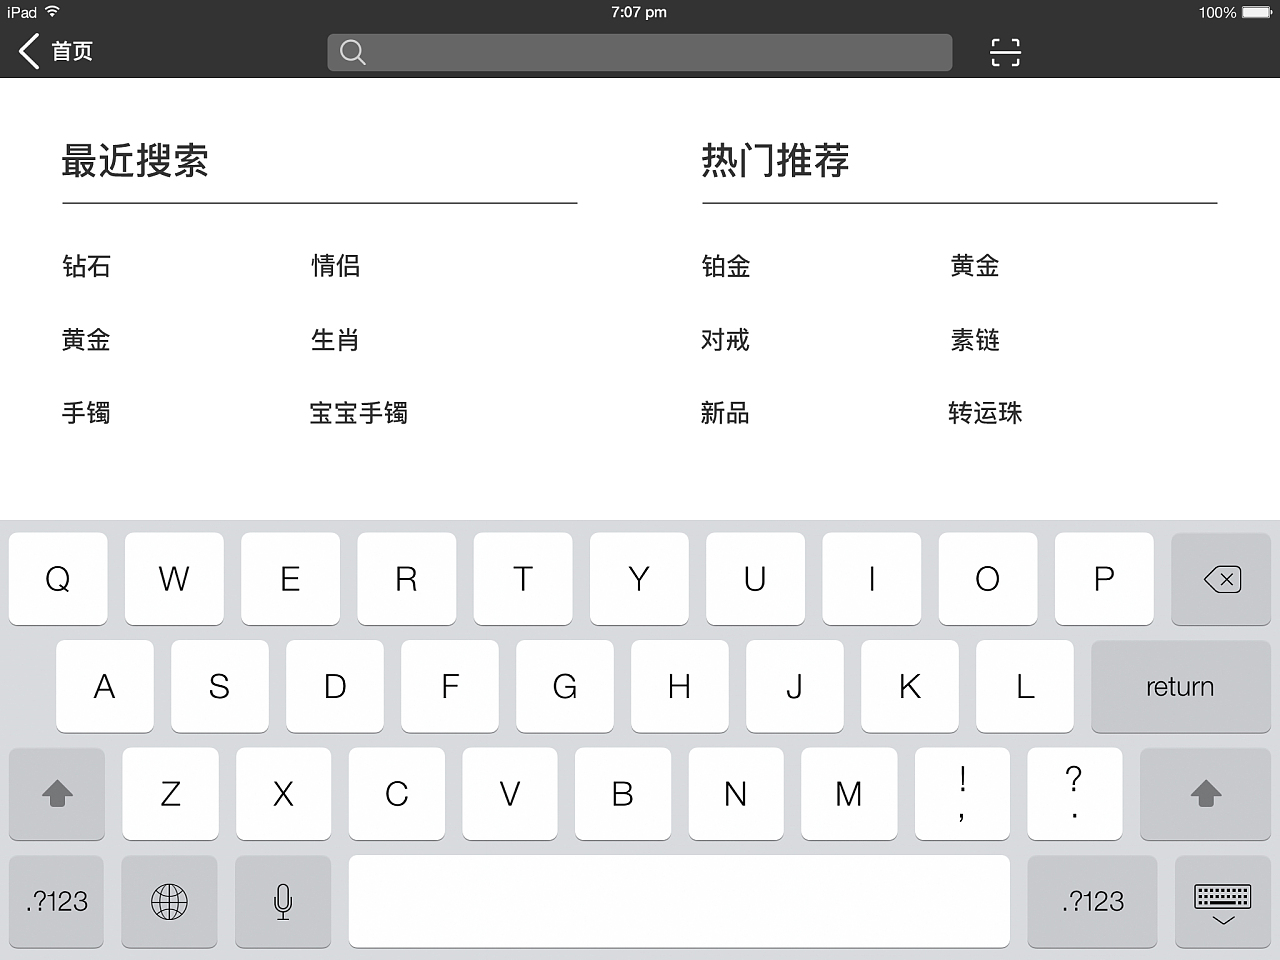Image resolution: width=1280 pixels, height=960 pixels.
Task: Tap the A key
Action: 104,687
